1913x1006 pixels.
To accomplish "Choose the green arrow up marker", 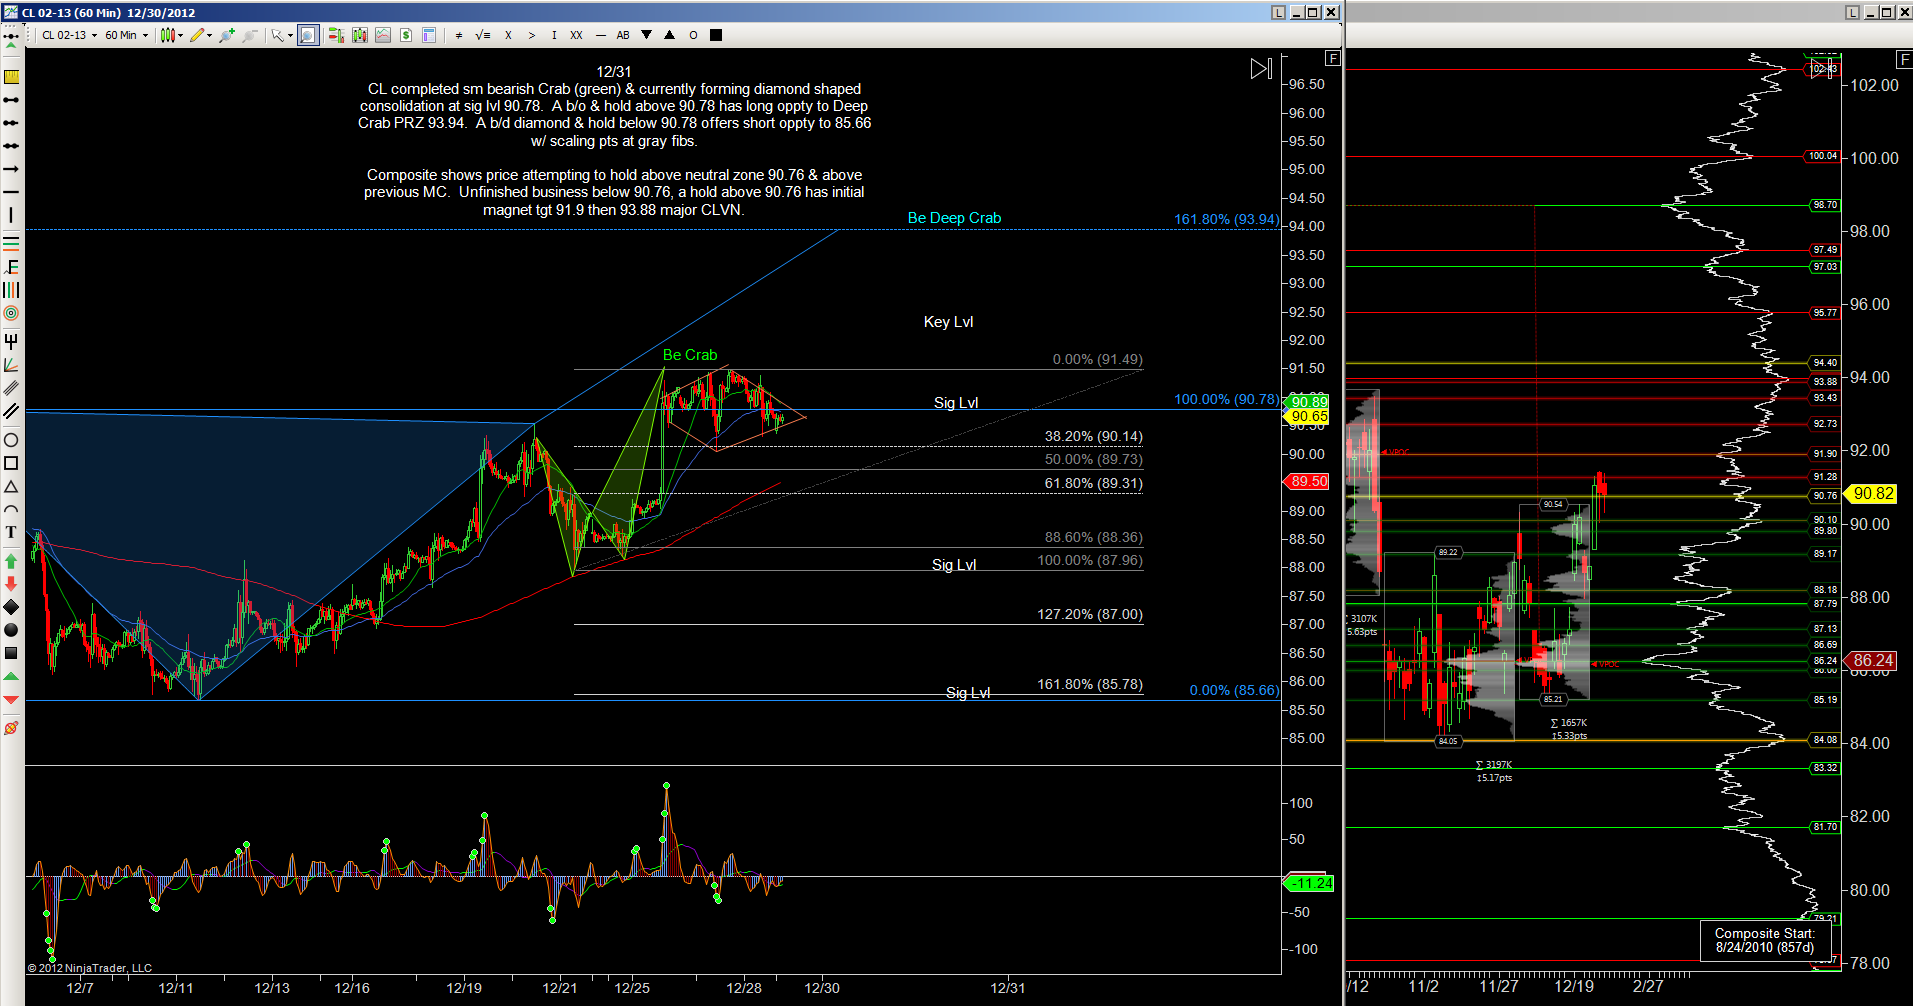I will point(11,561).
